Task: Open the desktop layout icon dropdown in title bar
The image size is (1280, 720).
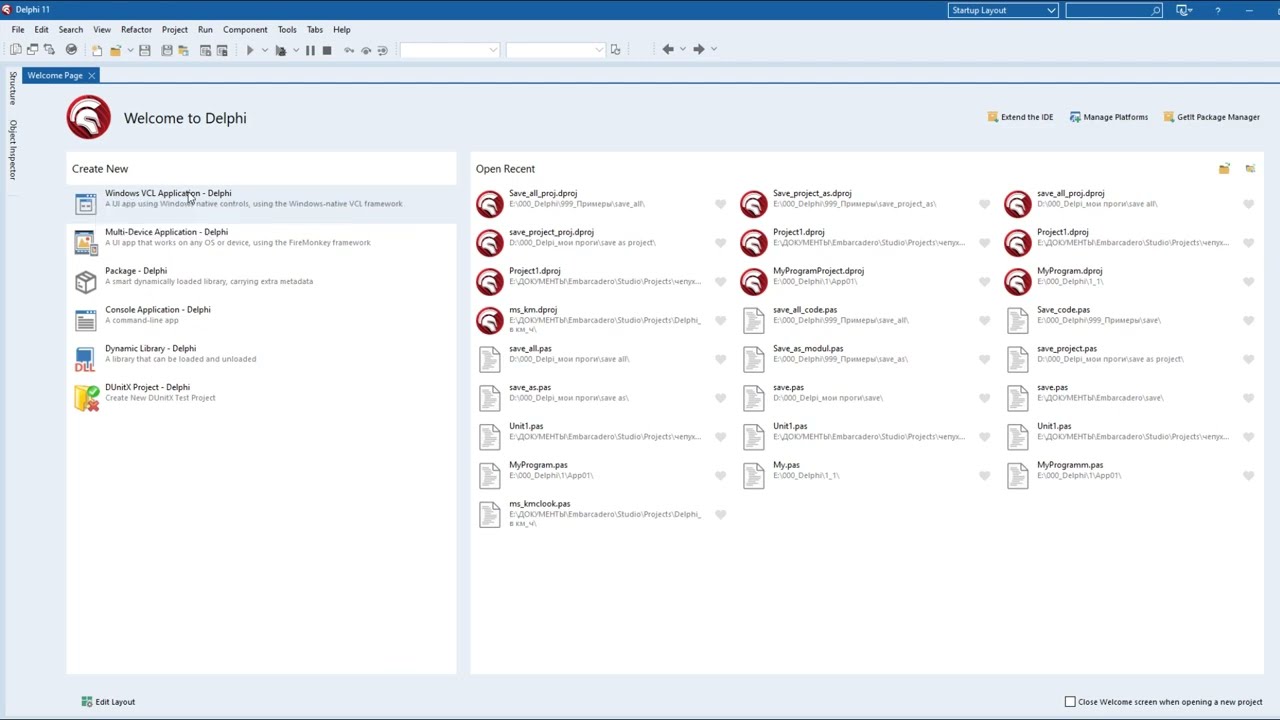Action: pos(1185,10)
